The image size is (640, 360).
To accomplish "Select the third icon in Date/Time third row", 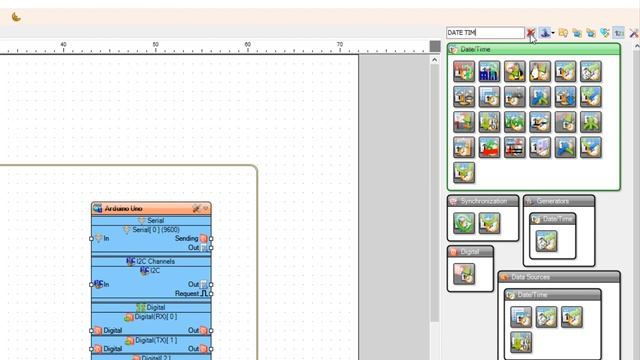I will (515, 122).
